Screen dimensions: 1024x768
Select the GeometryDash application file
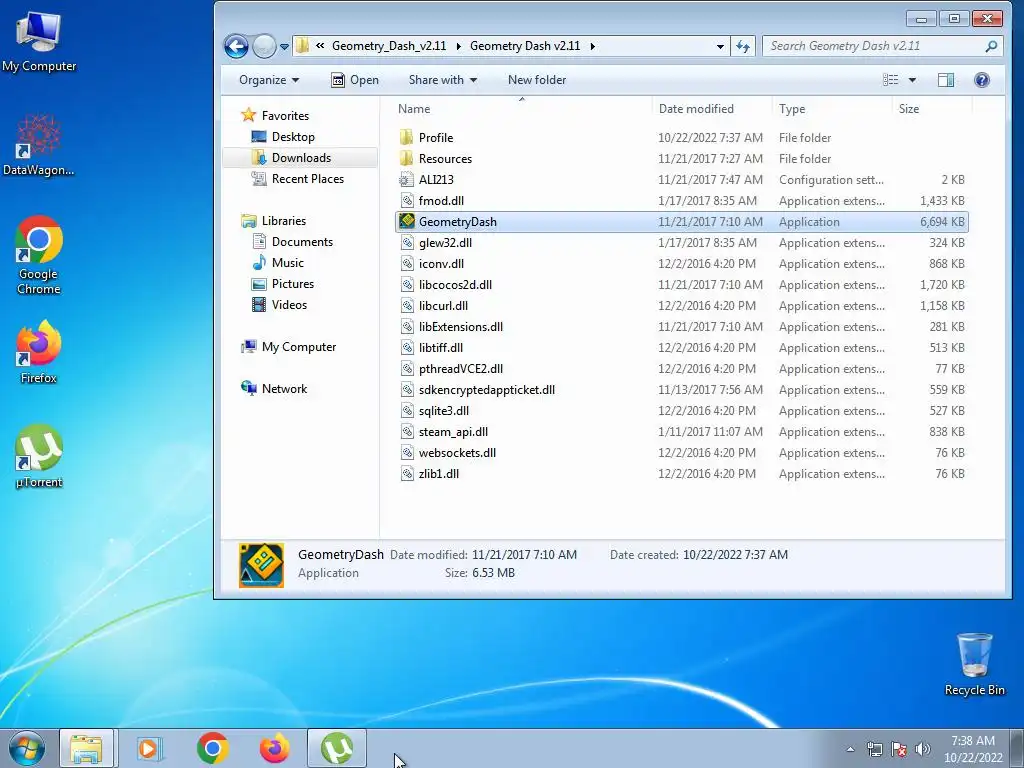682,221
